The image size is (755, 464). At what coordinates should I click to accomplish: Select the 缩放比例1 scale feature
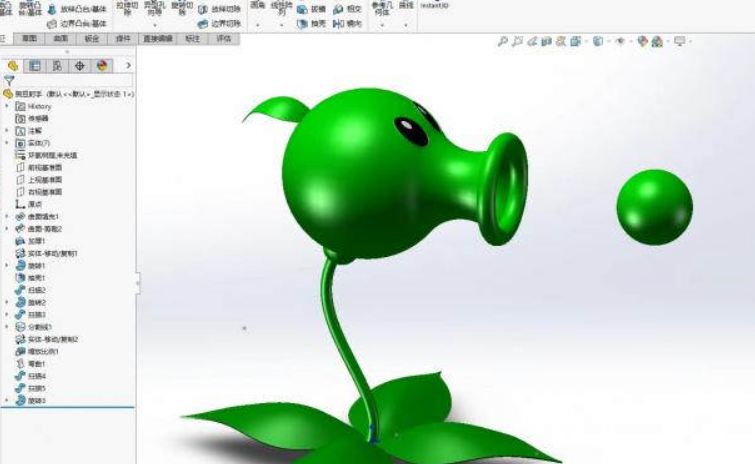point(37,352)
